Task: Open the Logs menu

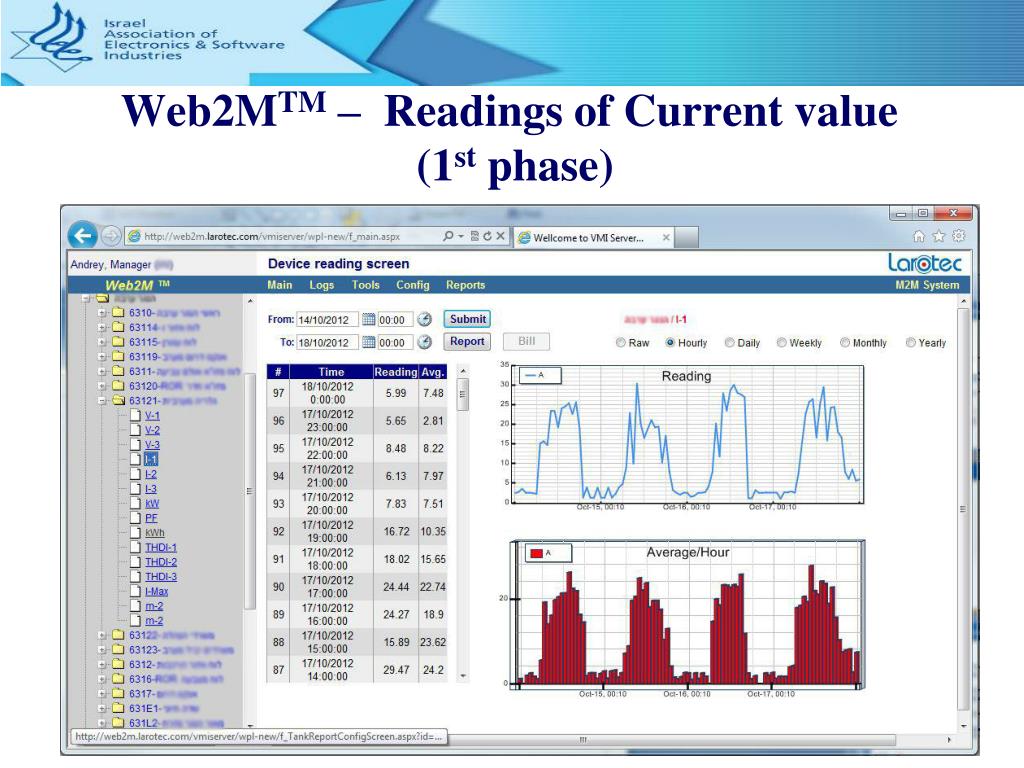Action: coord(321,285)
